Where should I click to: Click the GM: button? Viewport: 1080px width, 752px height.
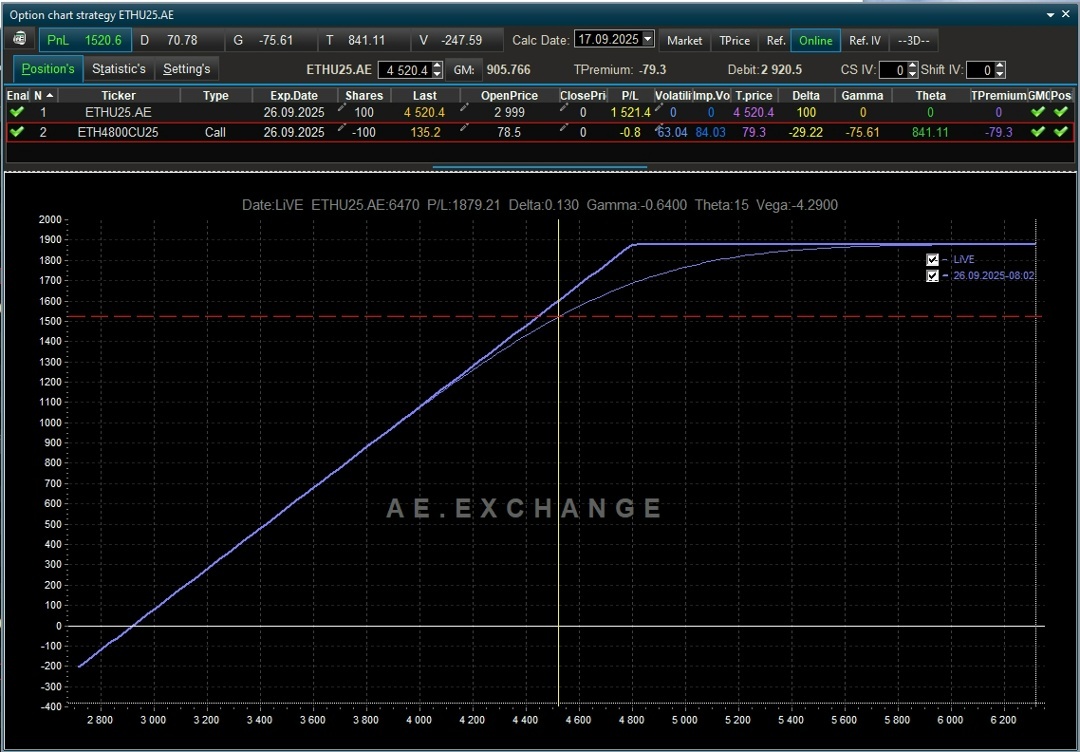pyautogui.click(x=464, y=70)
